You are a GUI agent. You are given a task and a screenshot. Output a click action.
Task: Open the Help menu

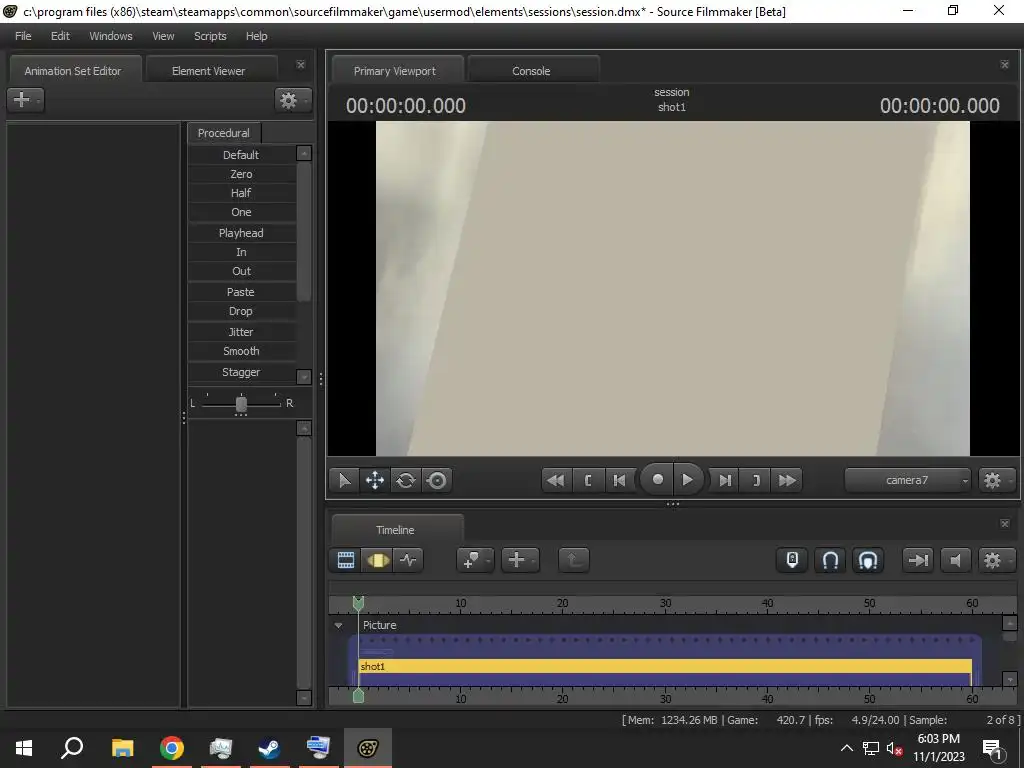coord(257,36)
